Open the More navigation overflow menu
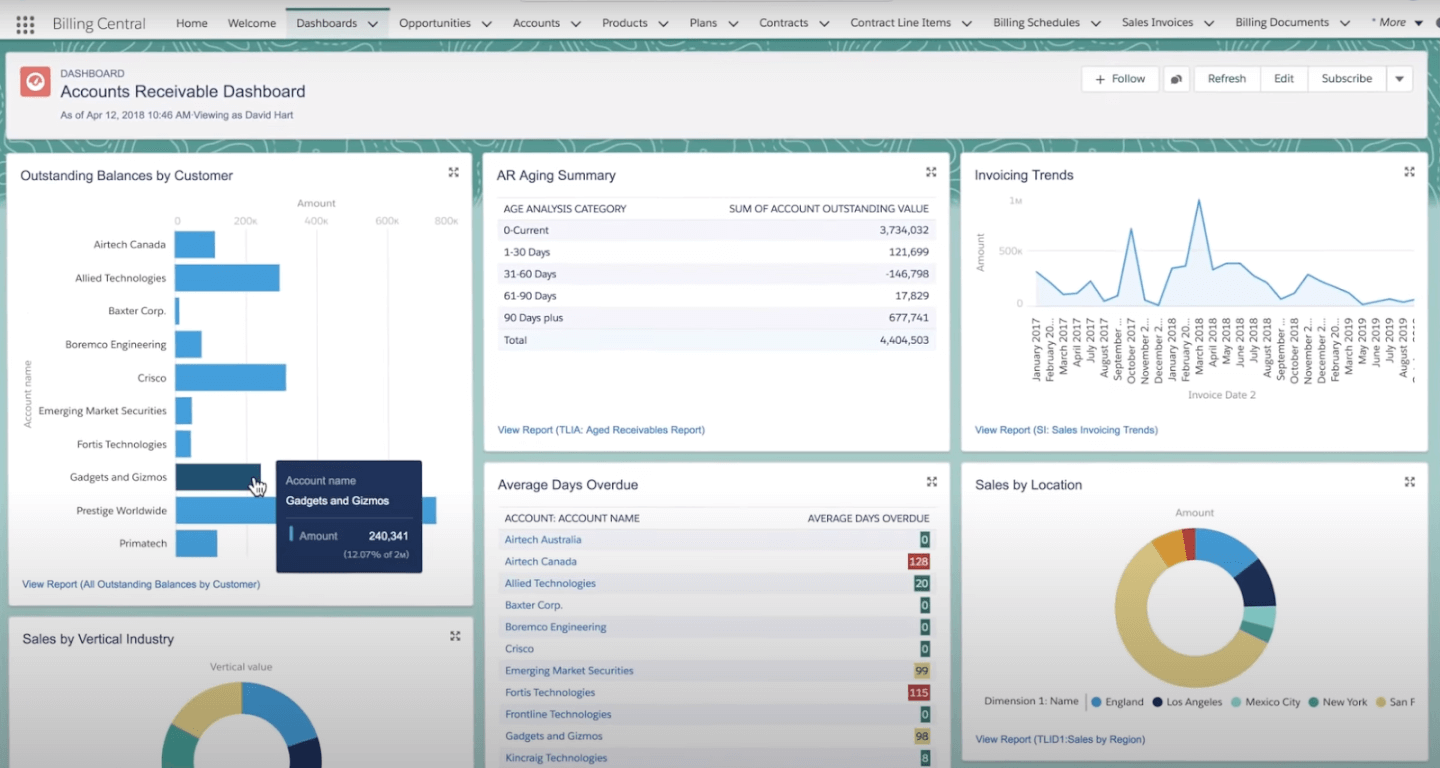The width and height of the screenshot is (1440, 768). point(1397,23)
